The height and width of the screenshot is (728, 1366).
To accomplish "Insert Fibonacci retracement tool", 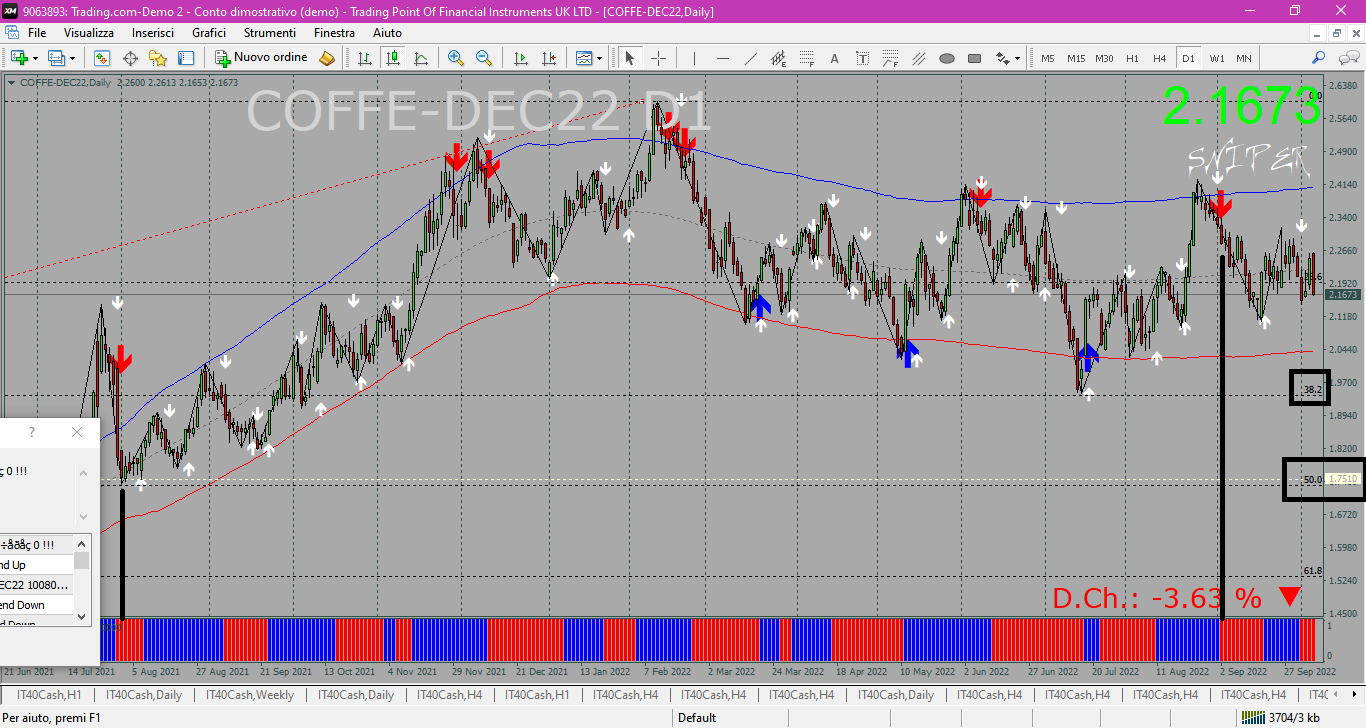I will [x=807, y=58].
